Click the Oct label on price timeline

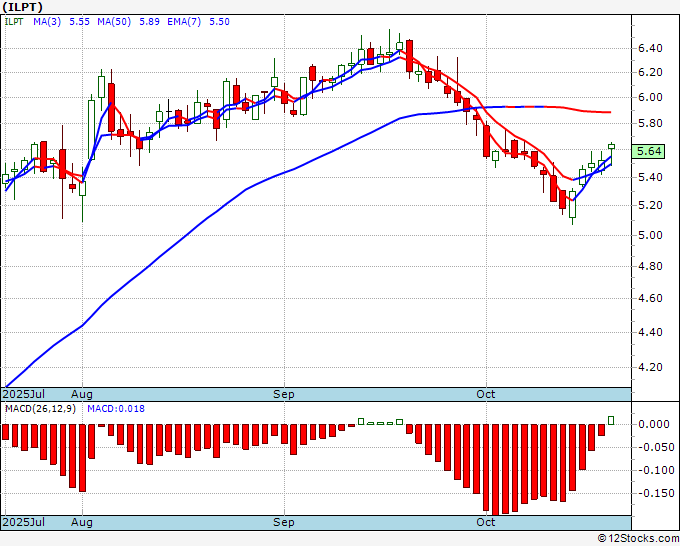pyautogui.click(x=485, y=394)
